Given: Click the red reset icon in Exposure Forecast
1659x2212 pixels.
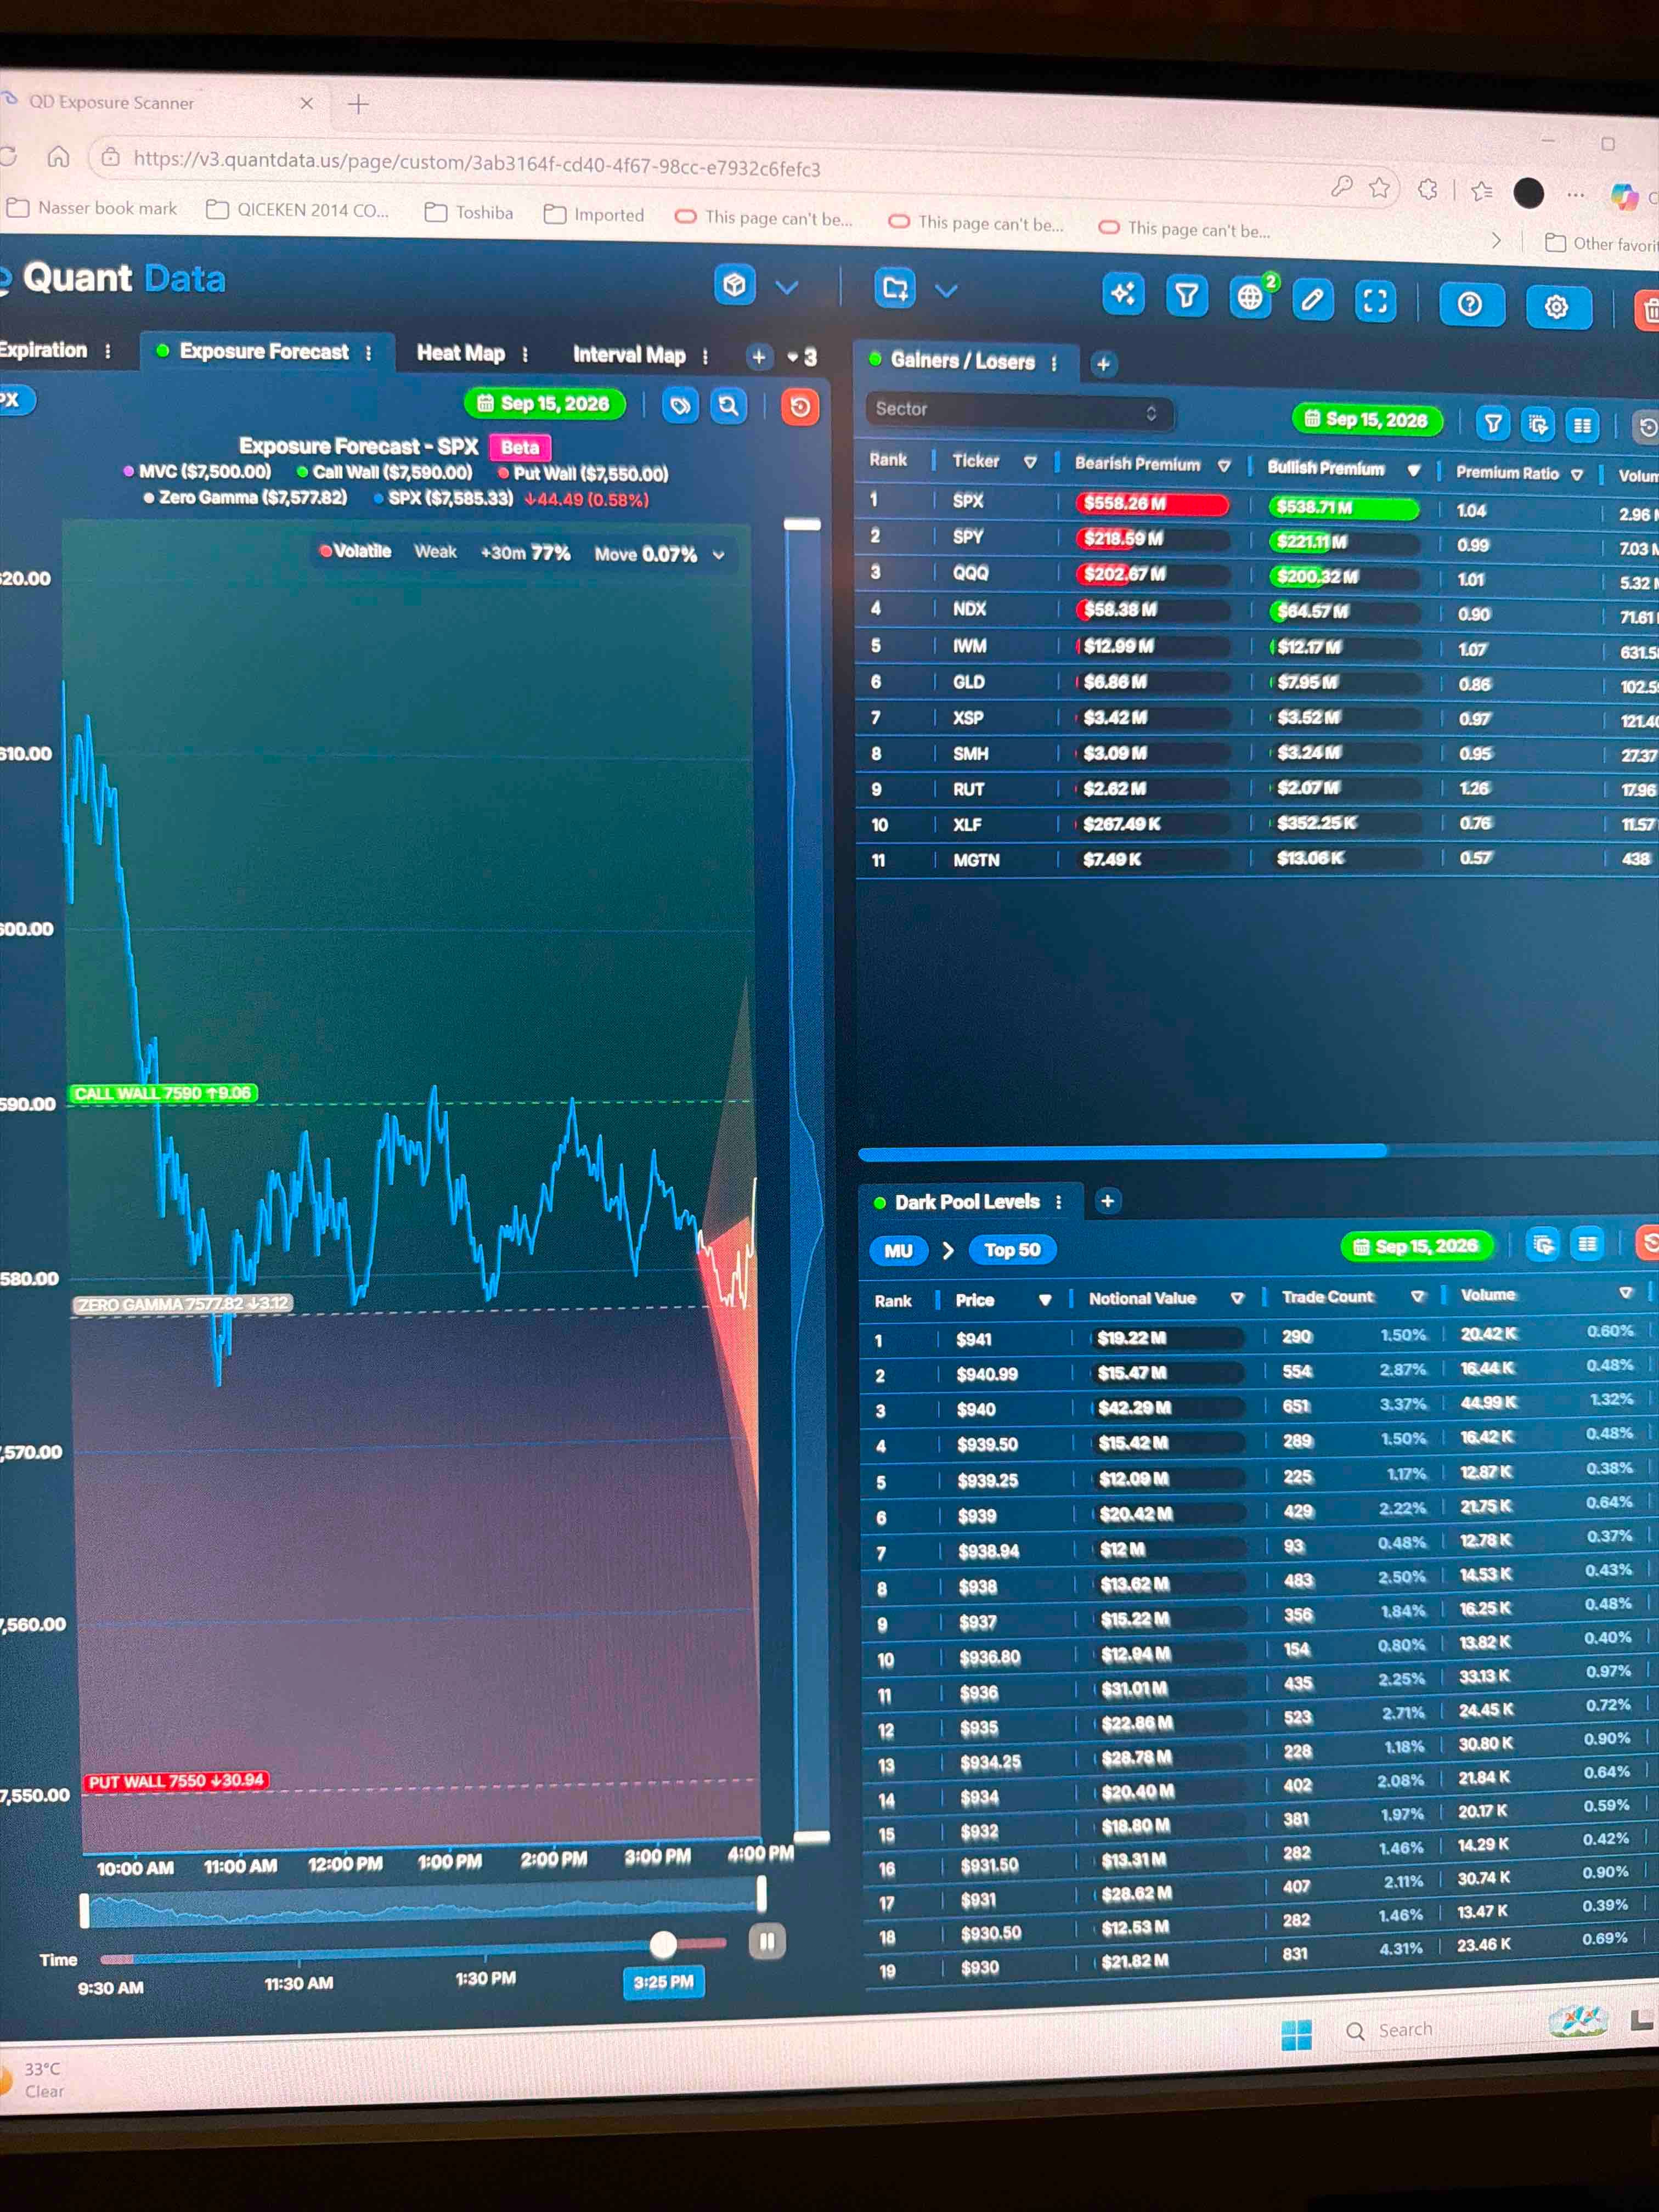Looking at the screenshot, I should [x=800, y=407].
